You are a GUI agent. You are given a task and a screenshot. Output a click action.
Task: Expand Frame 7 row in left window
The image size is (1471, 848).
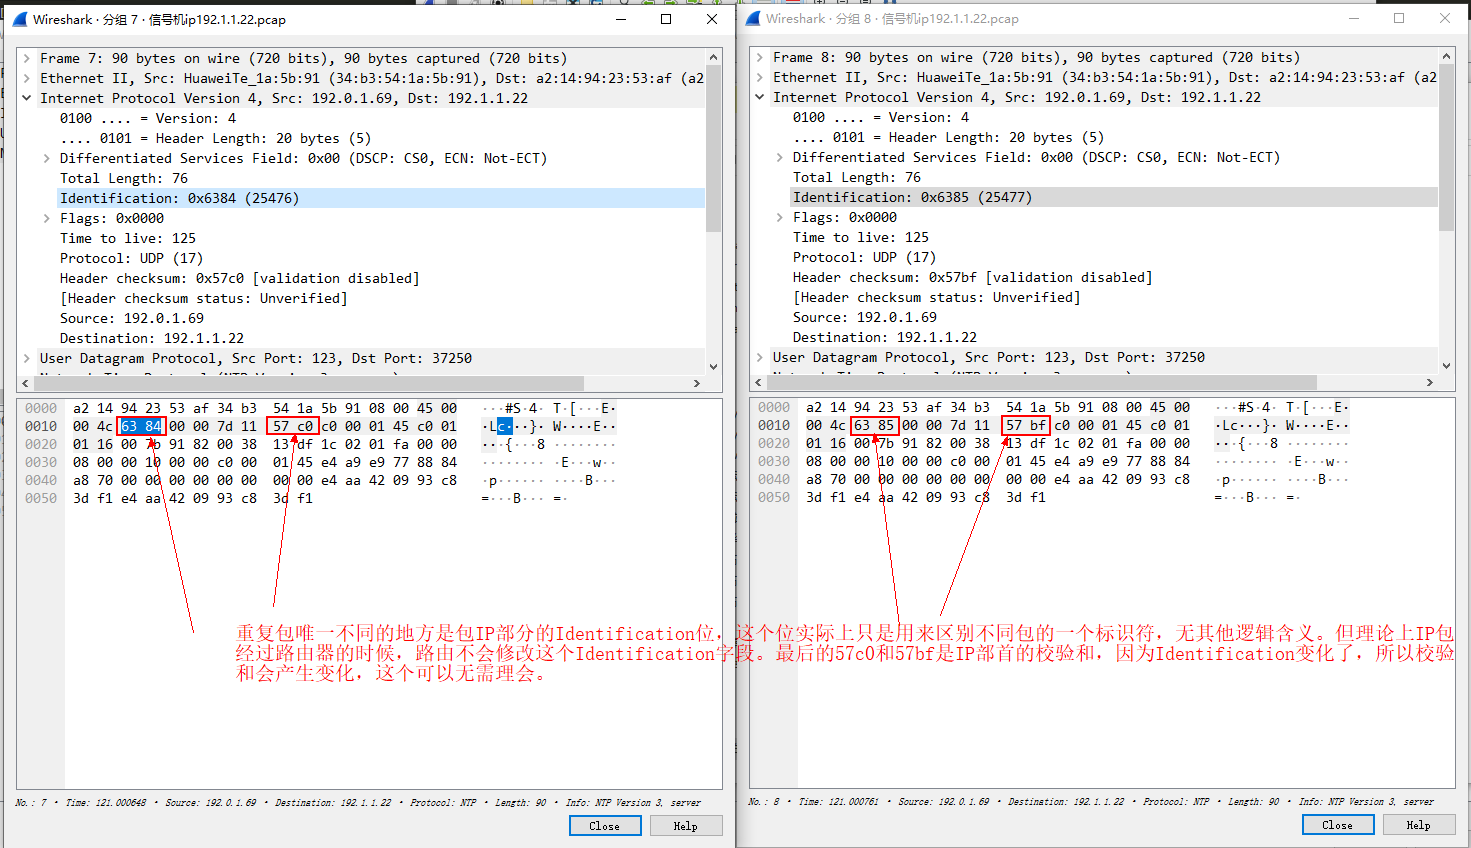(27, 58)
